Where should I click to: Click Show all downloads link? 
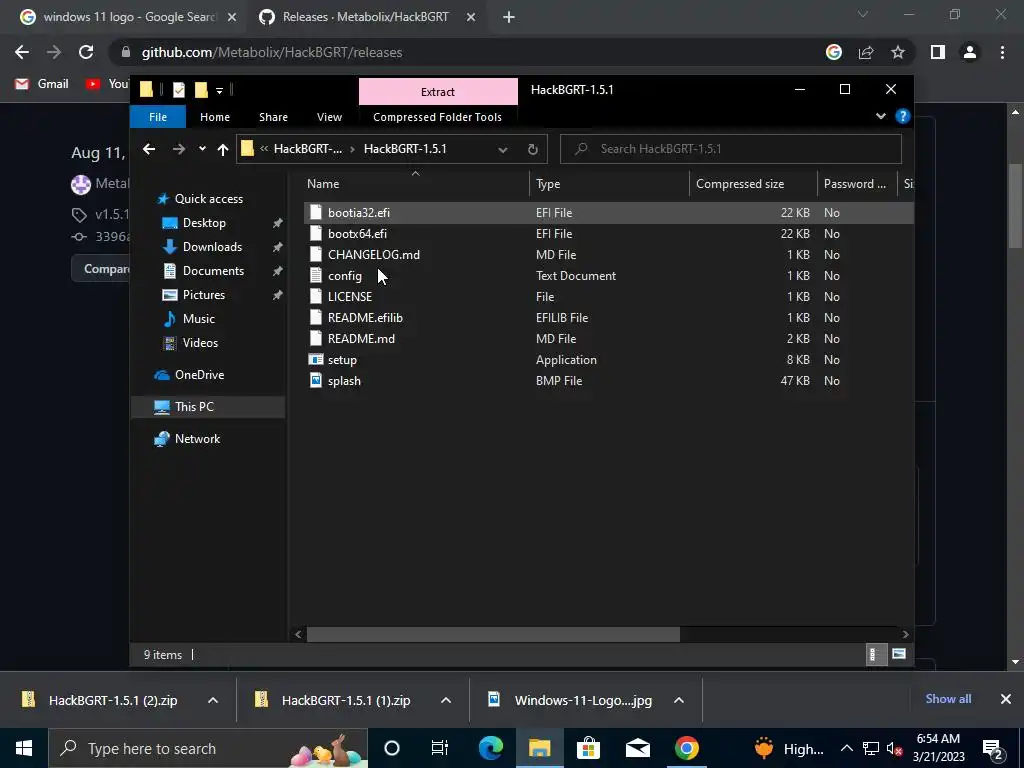[x=948, y=699]
